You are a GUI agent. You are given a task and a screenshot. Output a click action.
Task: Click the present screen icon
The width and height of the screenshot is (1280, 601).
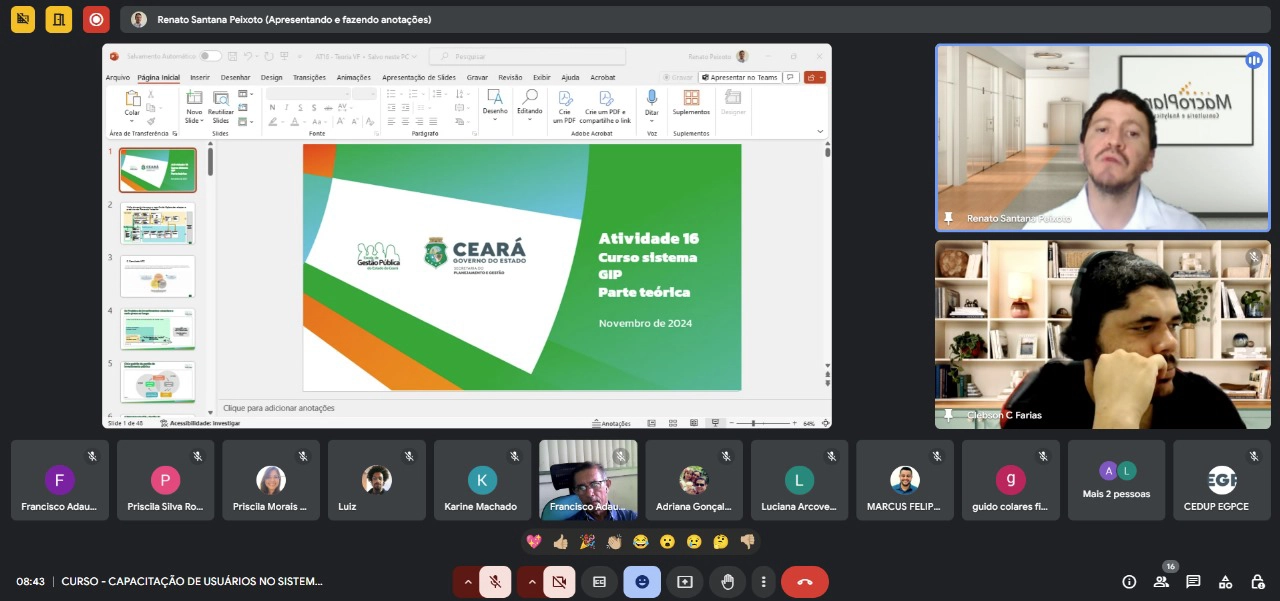click(x=685, y=581)
